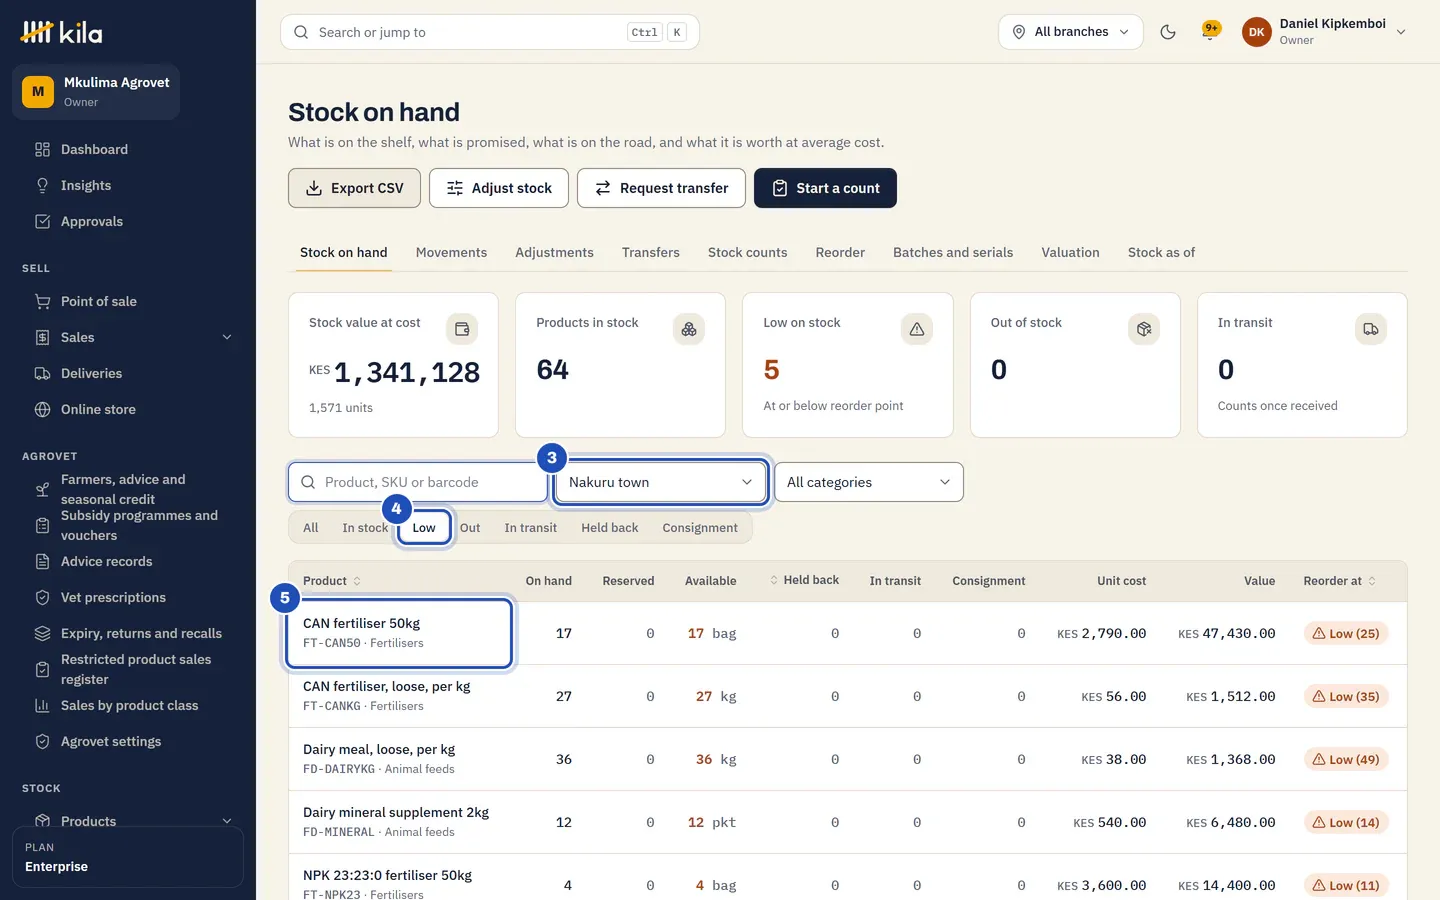Select the All stock filter

coord(311,528)
